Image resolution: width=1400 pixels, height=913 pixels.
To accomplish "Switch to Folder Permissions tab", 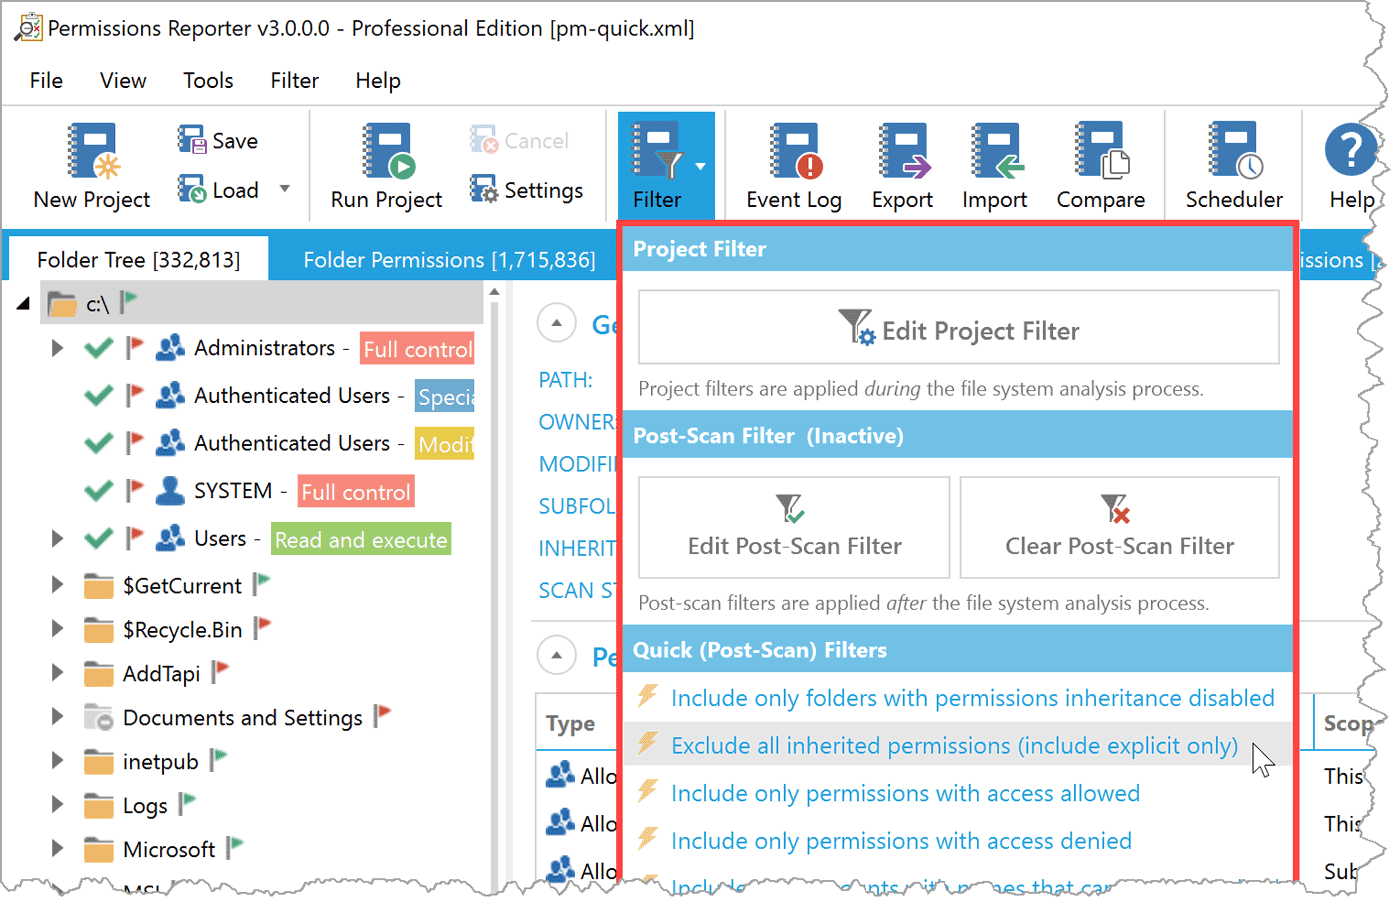I will pos(449,260).
